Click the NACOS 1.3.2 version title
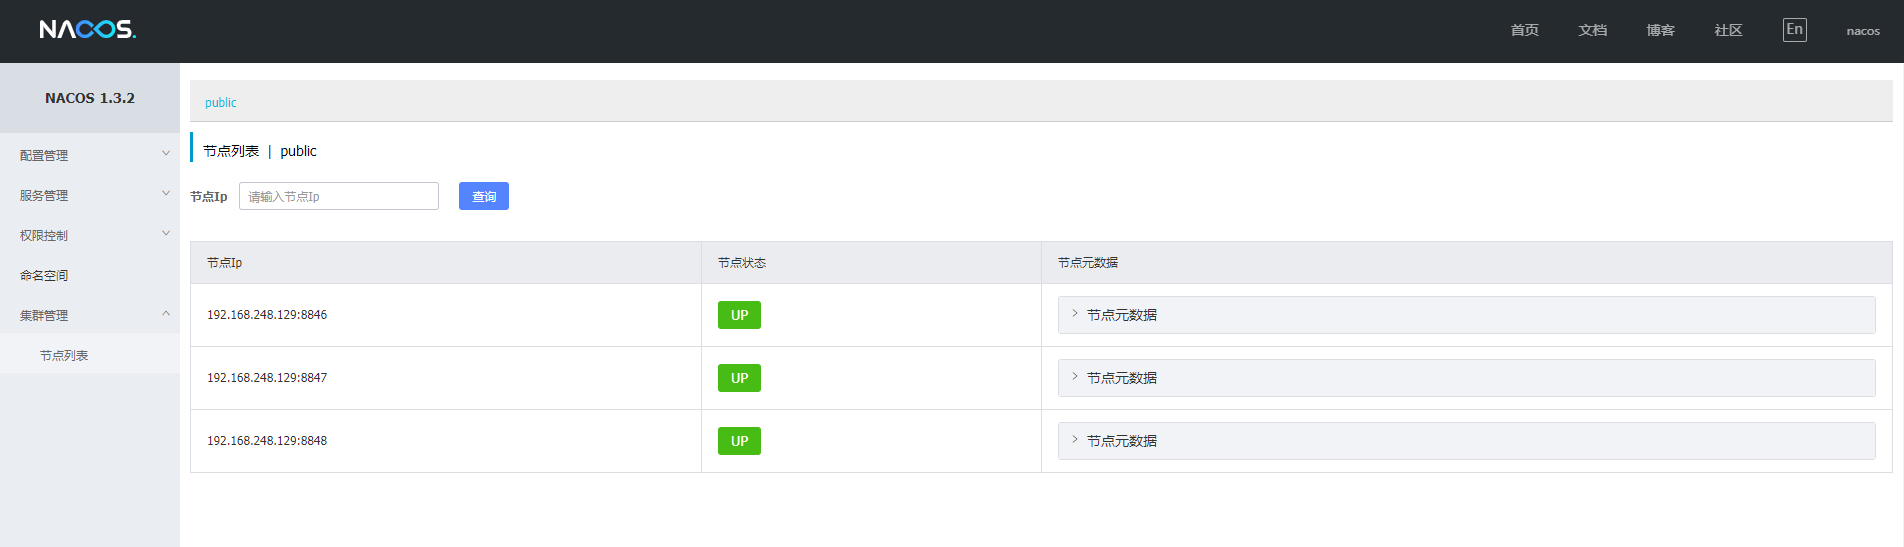1904x547 pixels. pos(90,98)
